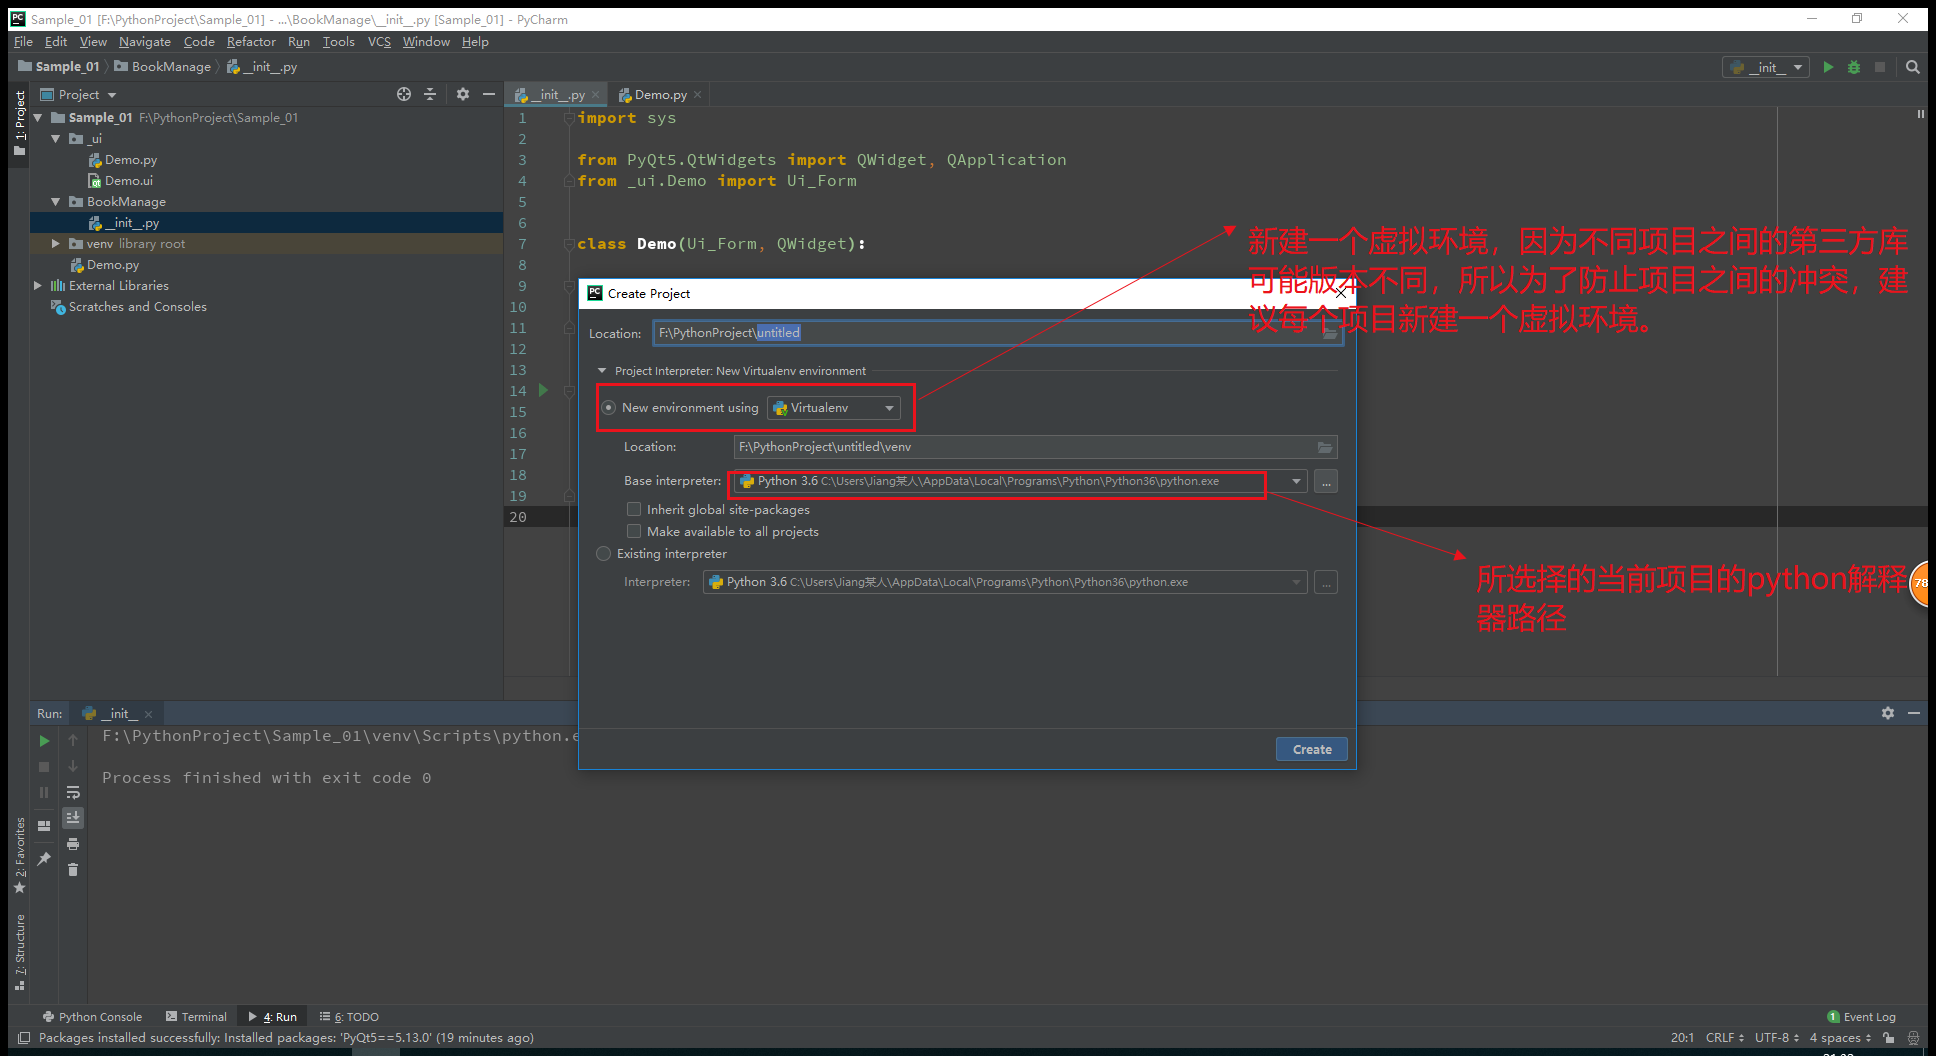The image size is (1936, 1056).
Task: Expand venv library root folder
Action: coord(56,244)
